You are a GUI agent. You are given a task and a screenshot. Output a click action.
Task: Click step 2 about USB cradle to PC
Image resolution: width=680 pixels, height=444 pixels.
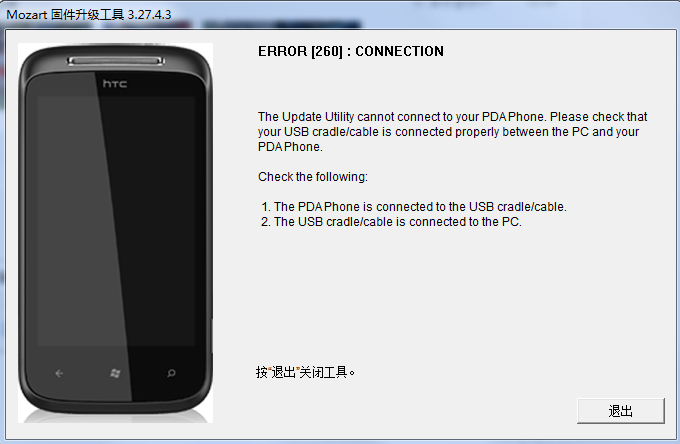tap(391, 222)
